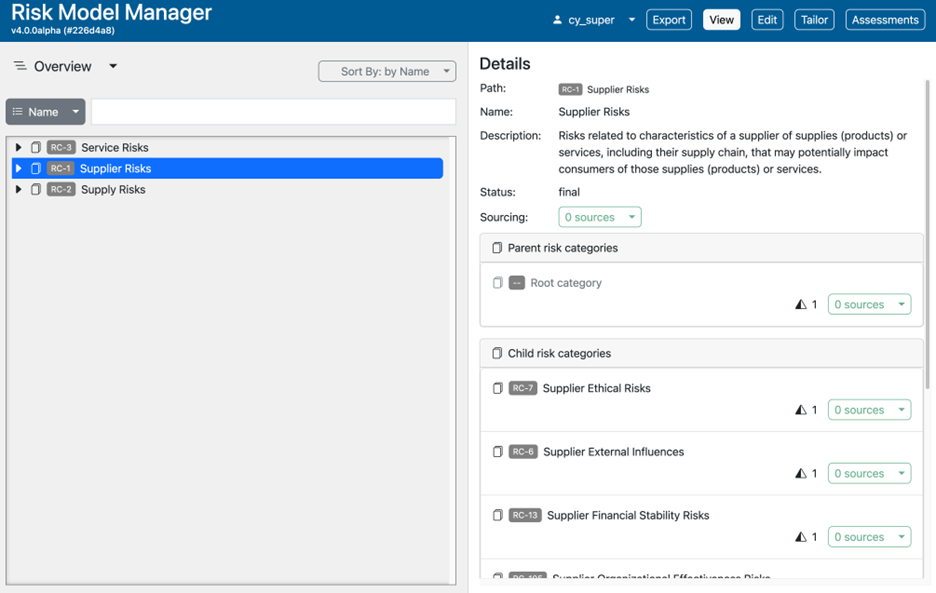The image size is (936, 593).
Task: Click the RC-7 badge
Action: [x=522, y=388]
